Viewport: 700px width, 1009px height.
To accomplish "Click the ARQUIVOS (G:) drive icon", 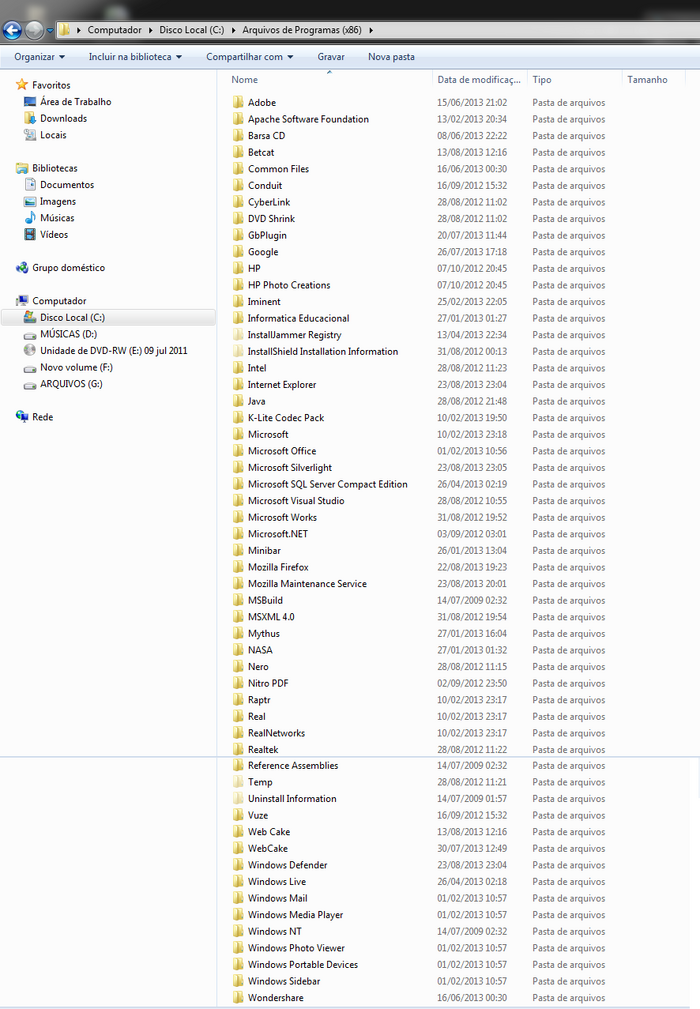I will [30, 385].
